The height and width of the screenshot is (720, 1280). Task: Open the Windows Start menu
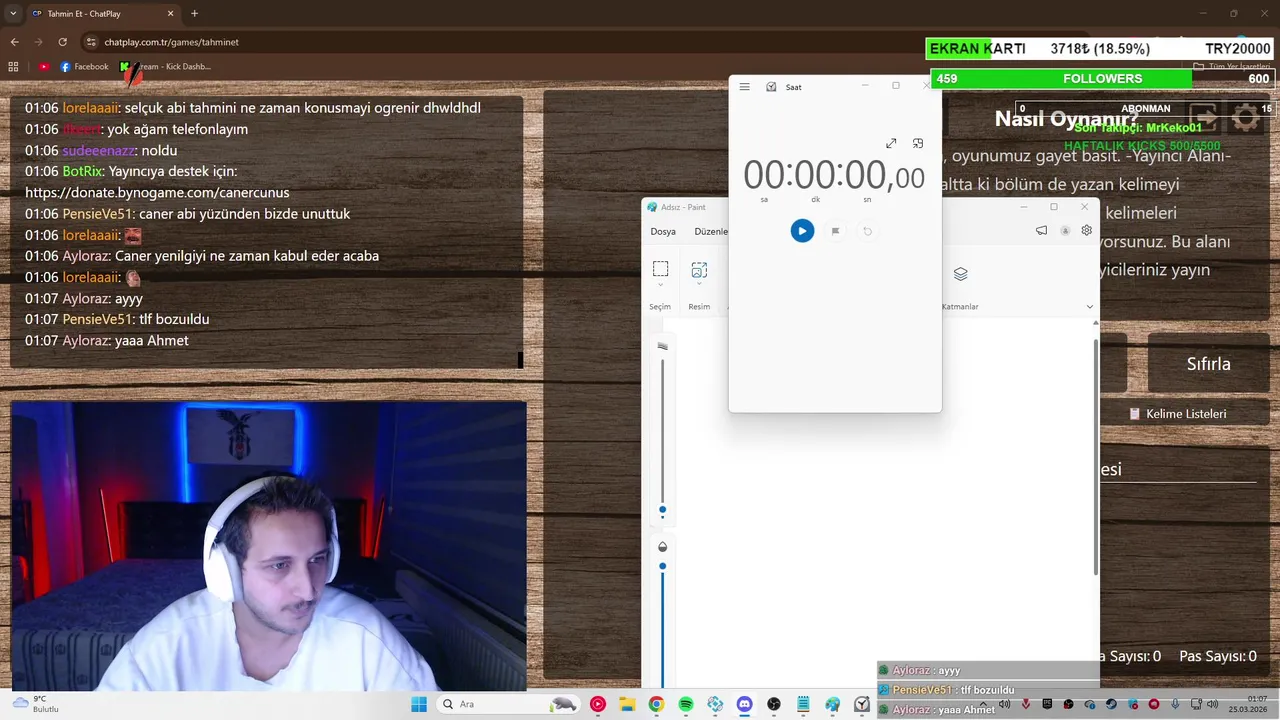[419, 704]
